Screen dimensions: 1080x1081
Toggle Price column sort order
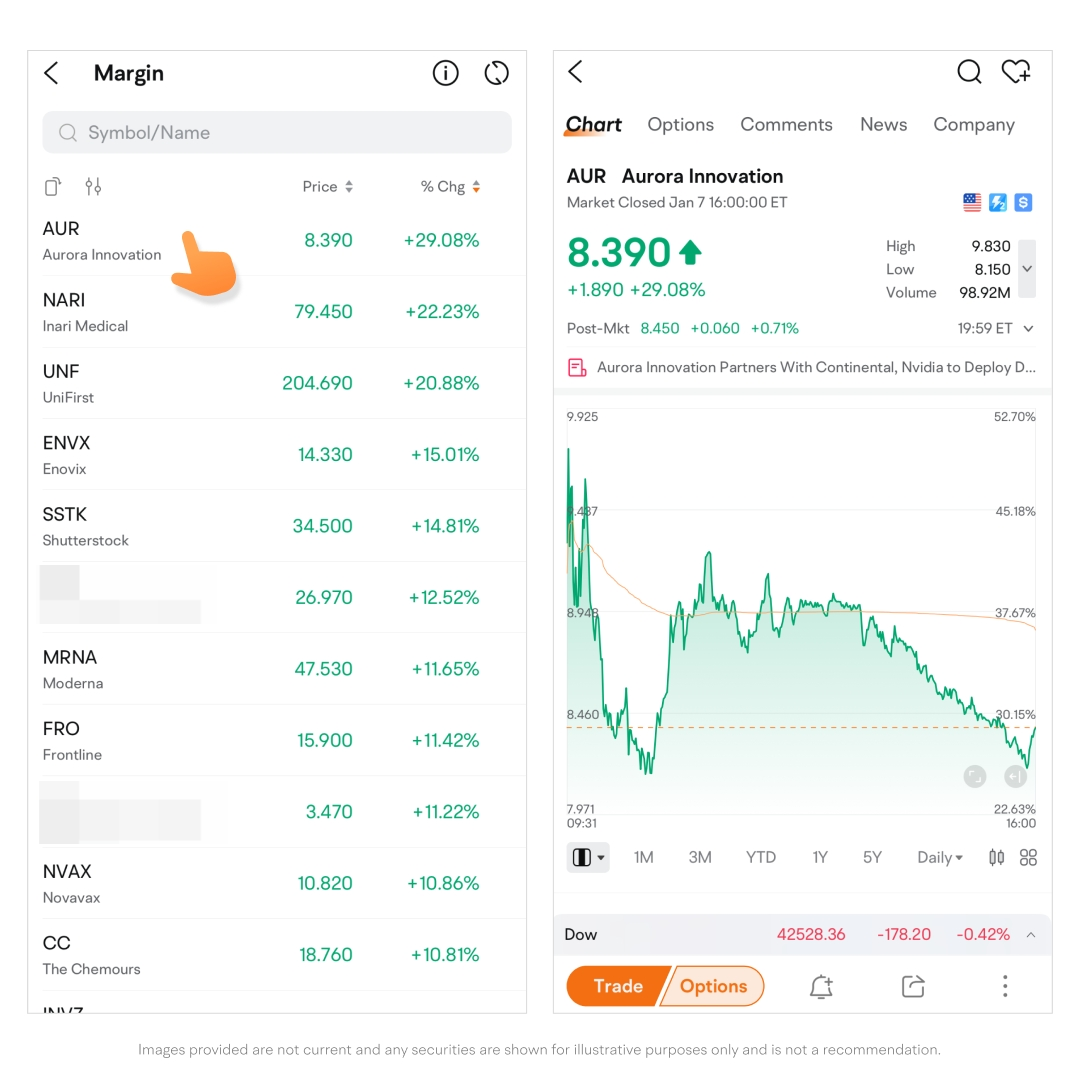[x=328, y=187]
